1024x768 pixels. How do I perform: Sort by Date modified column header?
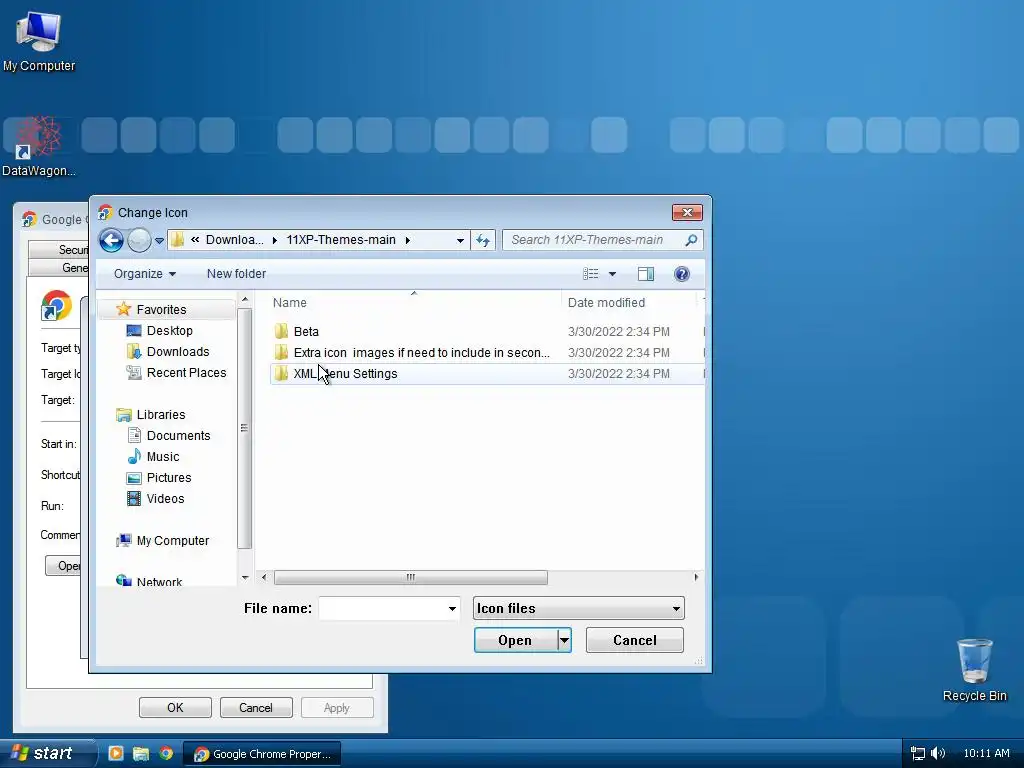pyautogui.click(x=606, y=302)
